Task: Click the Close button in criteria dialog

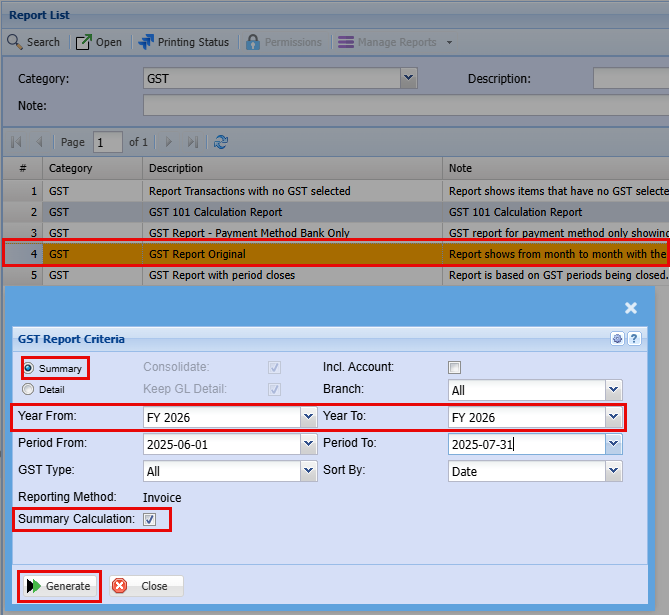Action: click(145, 586)
